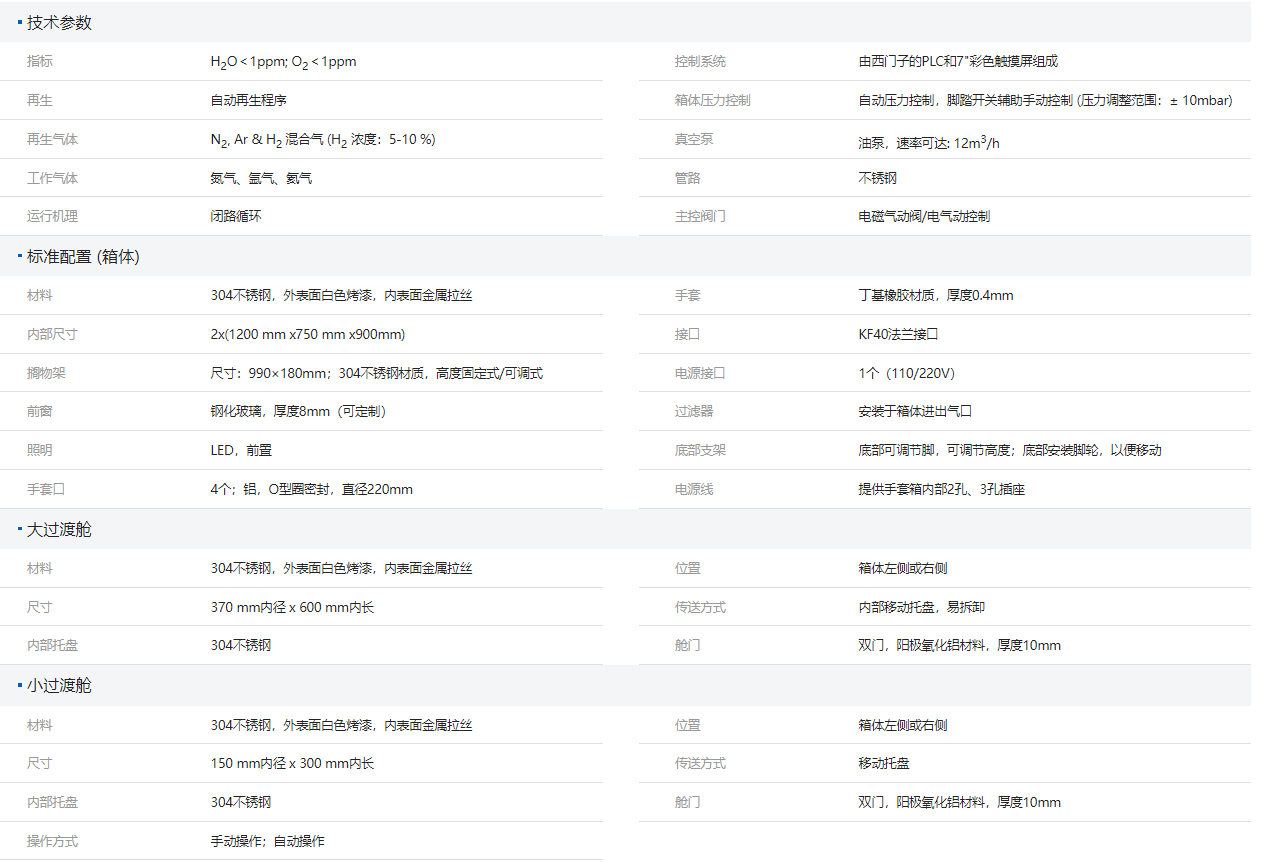Select the 箱体左侧或右侧 text under 大过渡舱
1264x866 pixels.
click(x=903, y=567)
